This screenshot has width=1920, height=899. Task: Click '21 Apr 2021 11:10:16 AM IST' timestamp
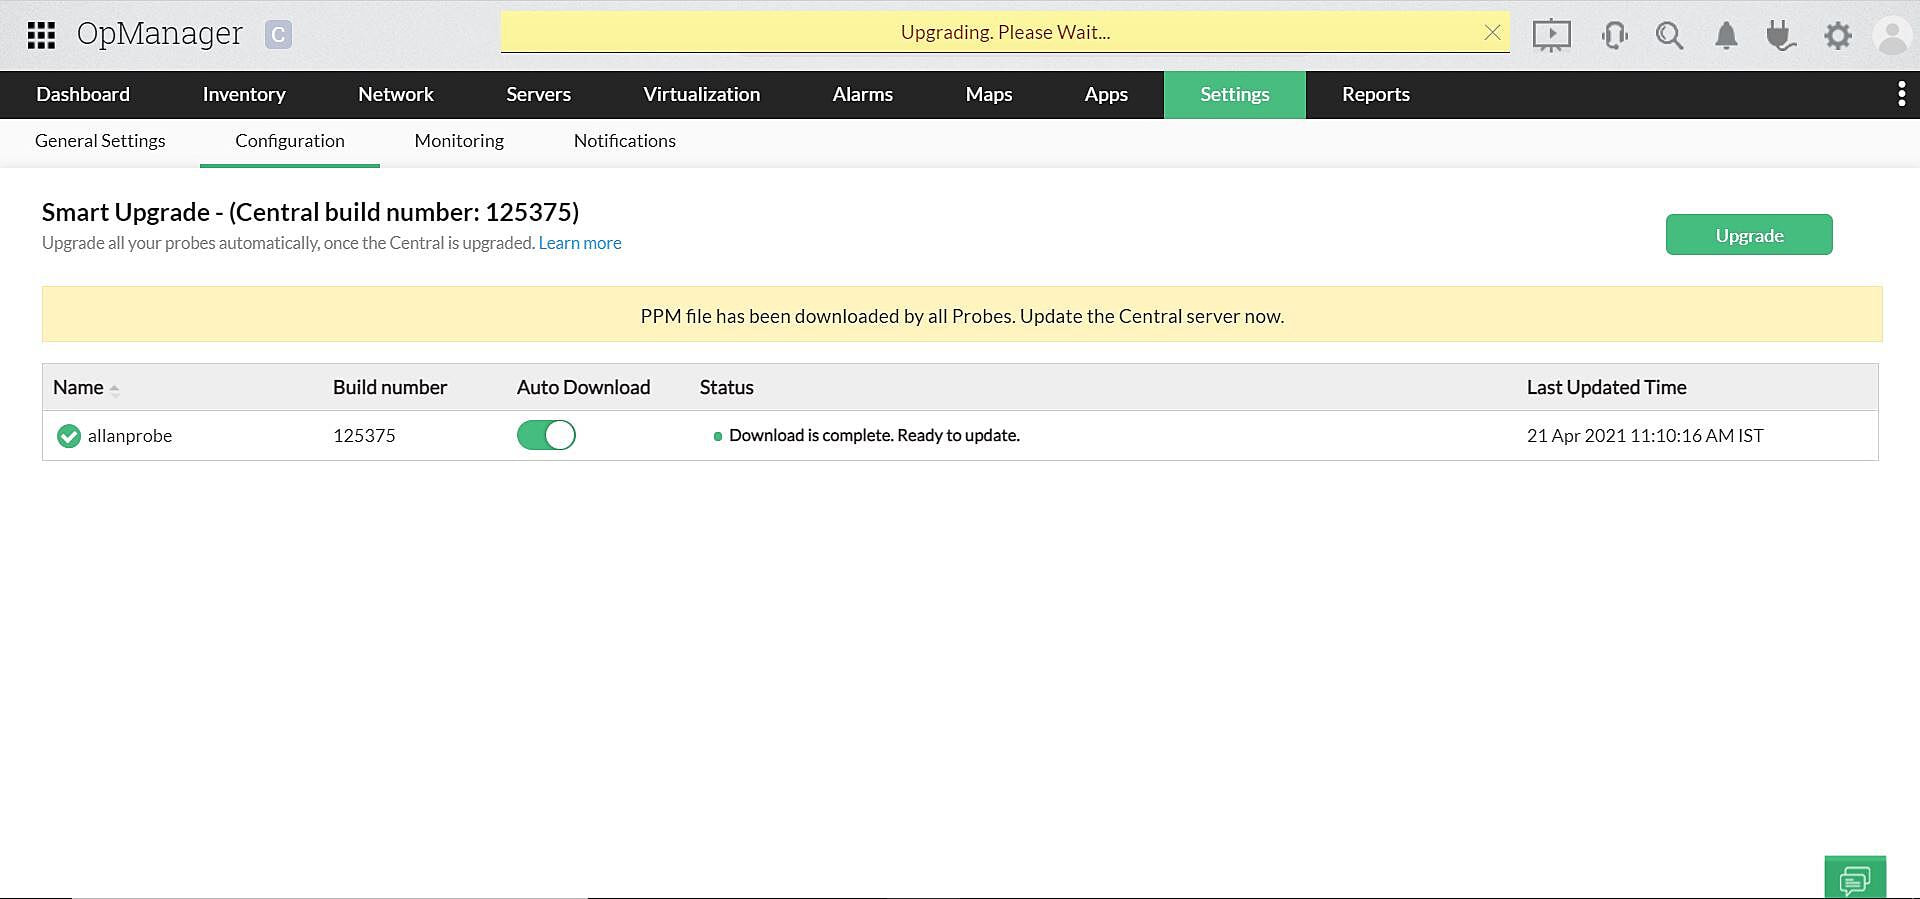pos(1645,436)
